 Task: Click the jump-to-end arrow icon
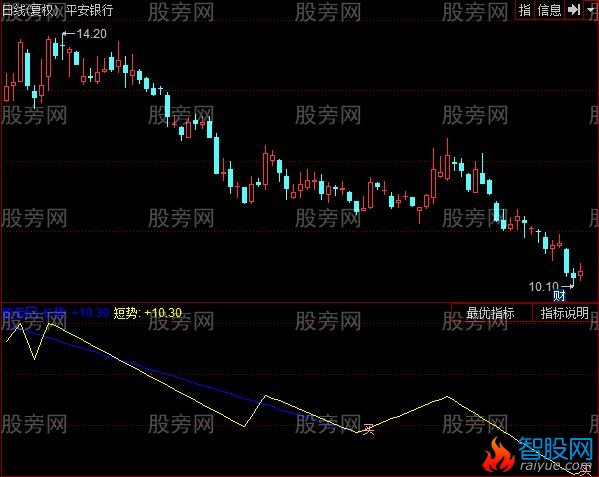574,10
